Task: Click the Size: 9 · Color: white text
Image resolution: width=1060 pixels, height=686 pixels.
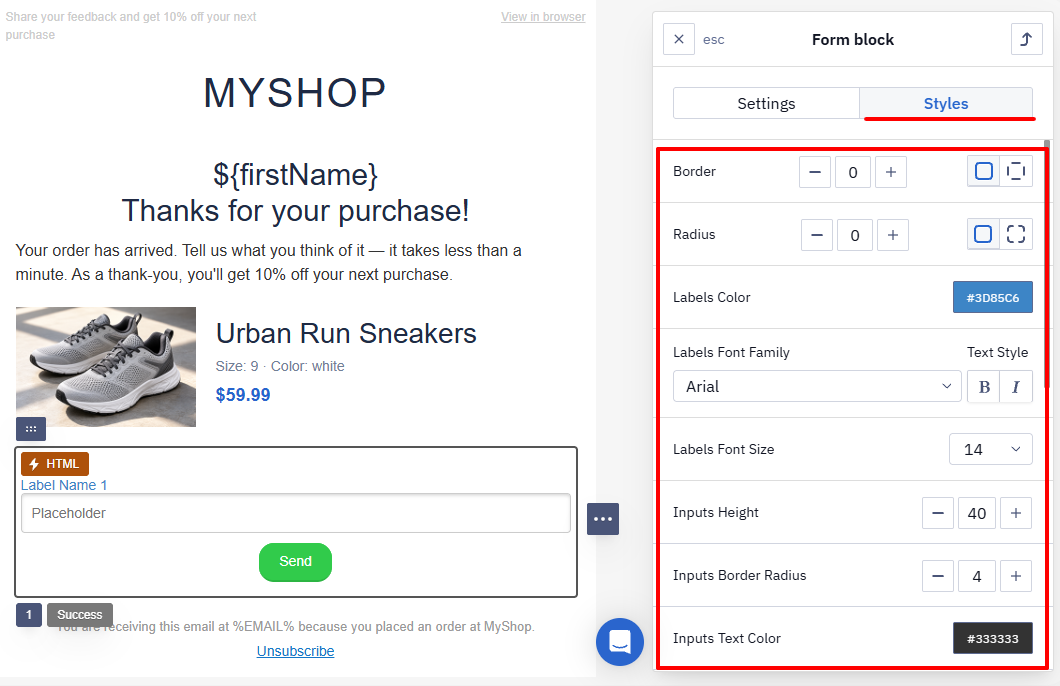Action: click(x=280, y=366)
